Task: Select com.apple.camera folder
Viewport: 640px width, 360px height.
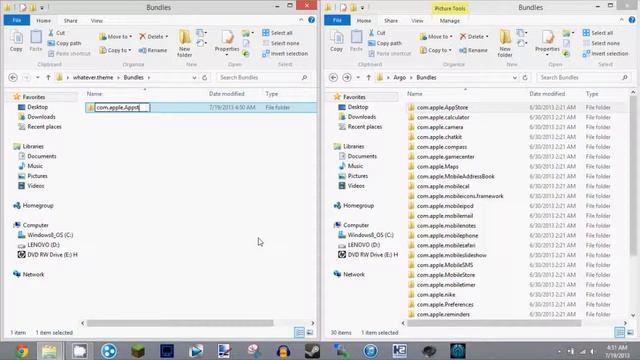Action: coord(440,127)
